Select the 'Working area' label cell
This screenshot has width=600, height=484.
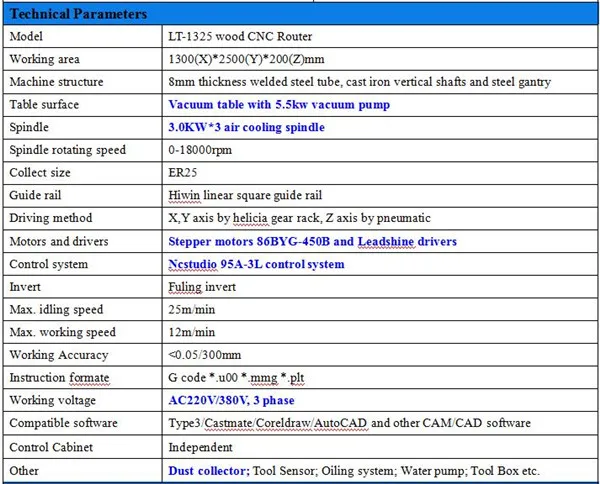(83, 59)
